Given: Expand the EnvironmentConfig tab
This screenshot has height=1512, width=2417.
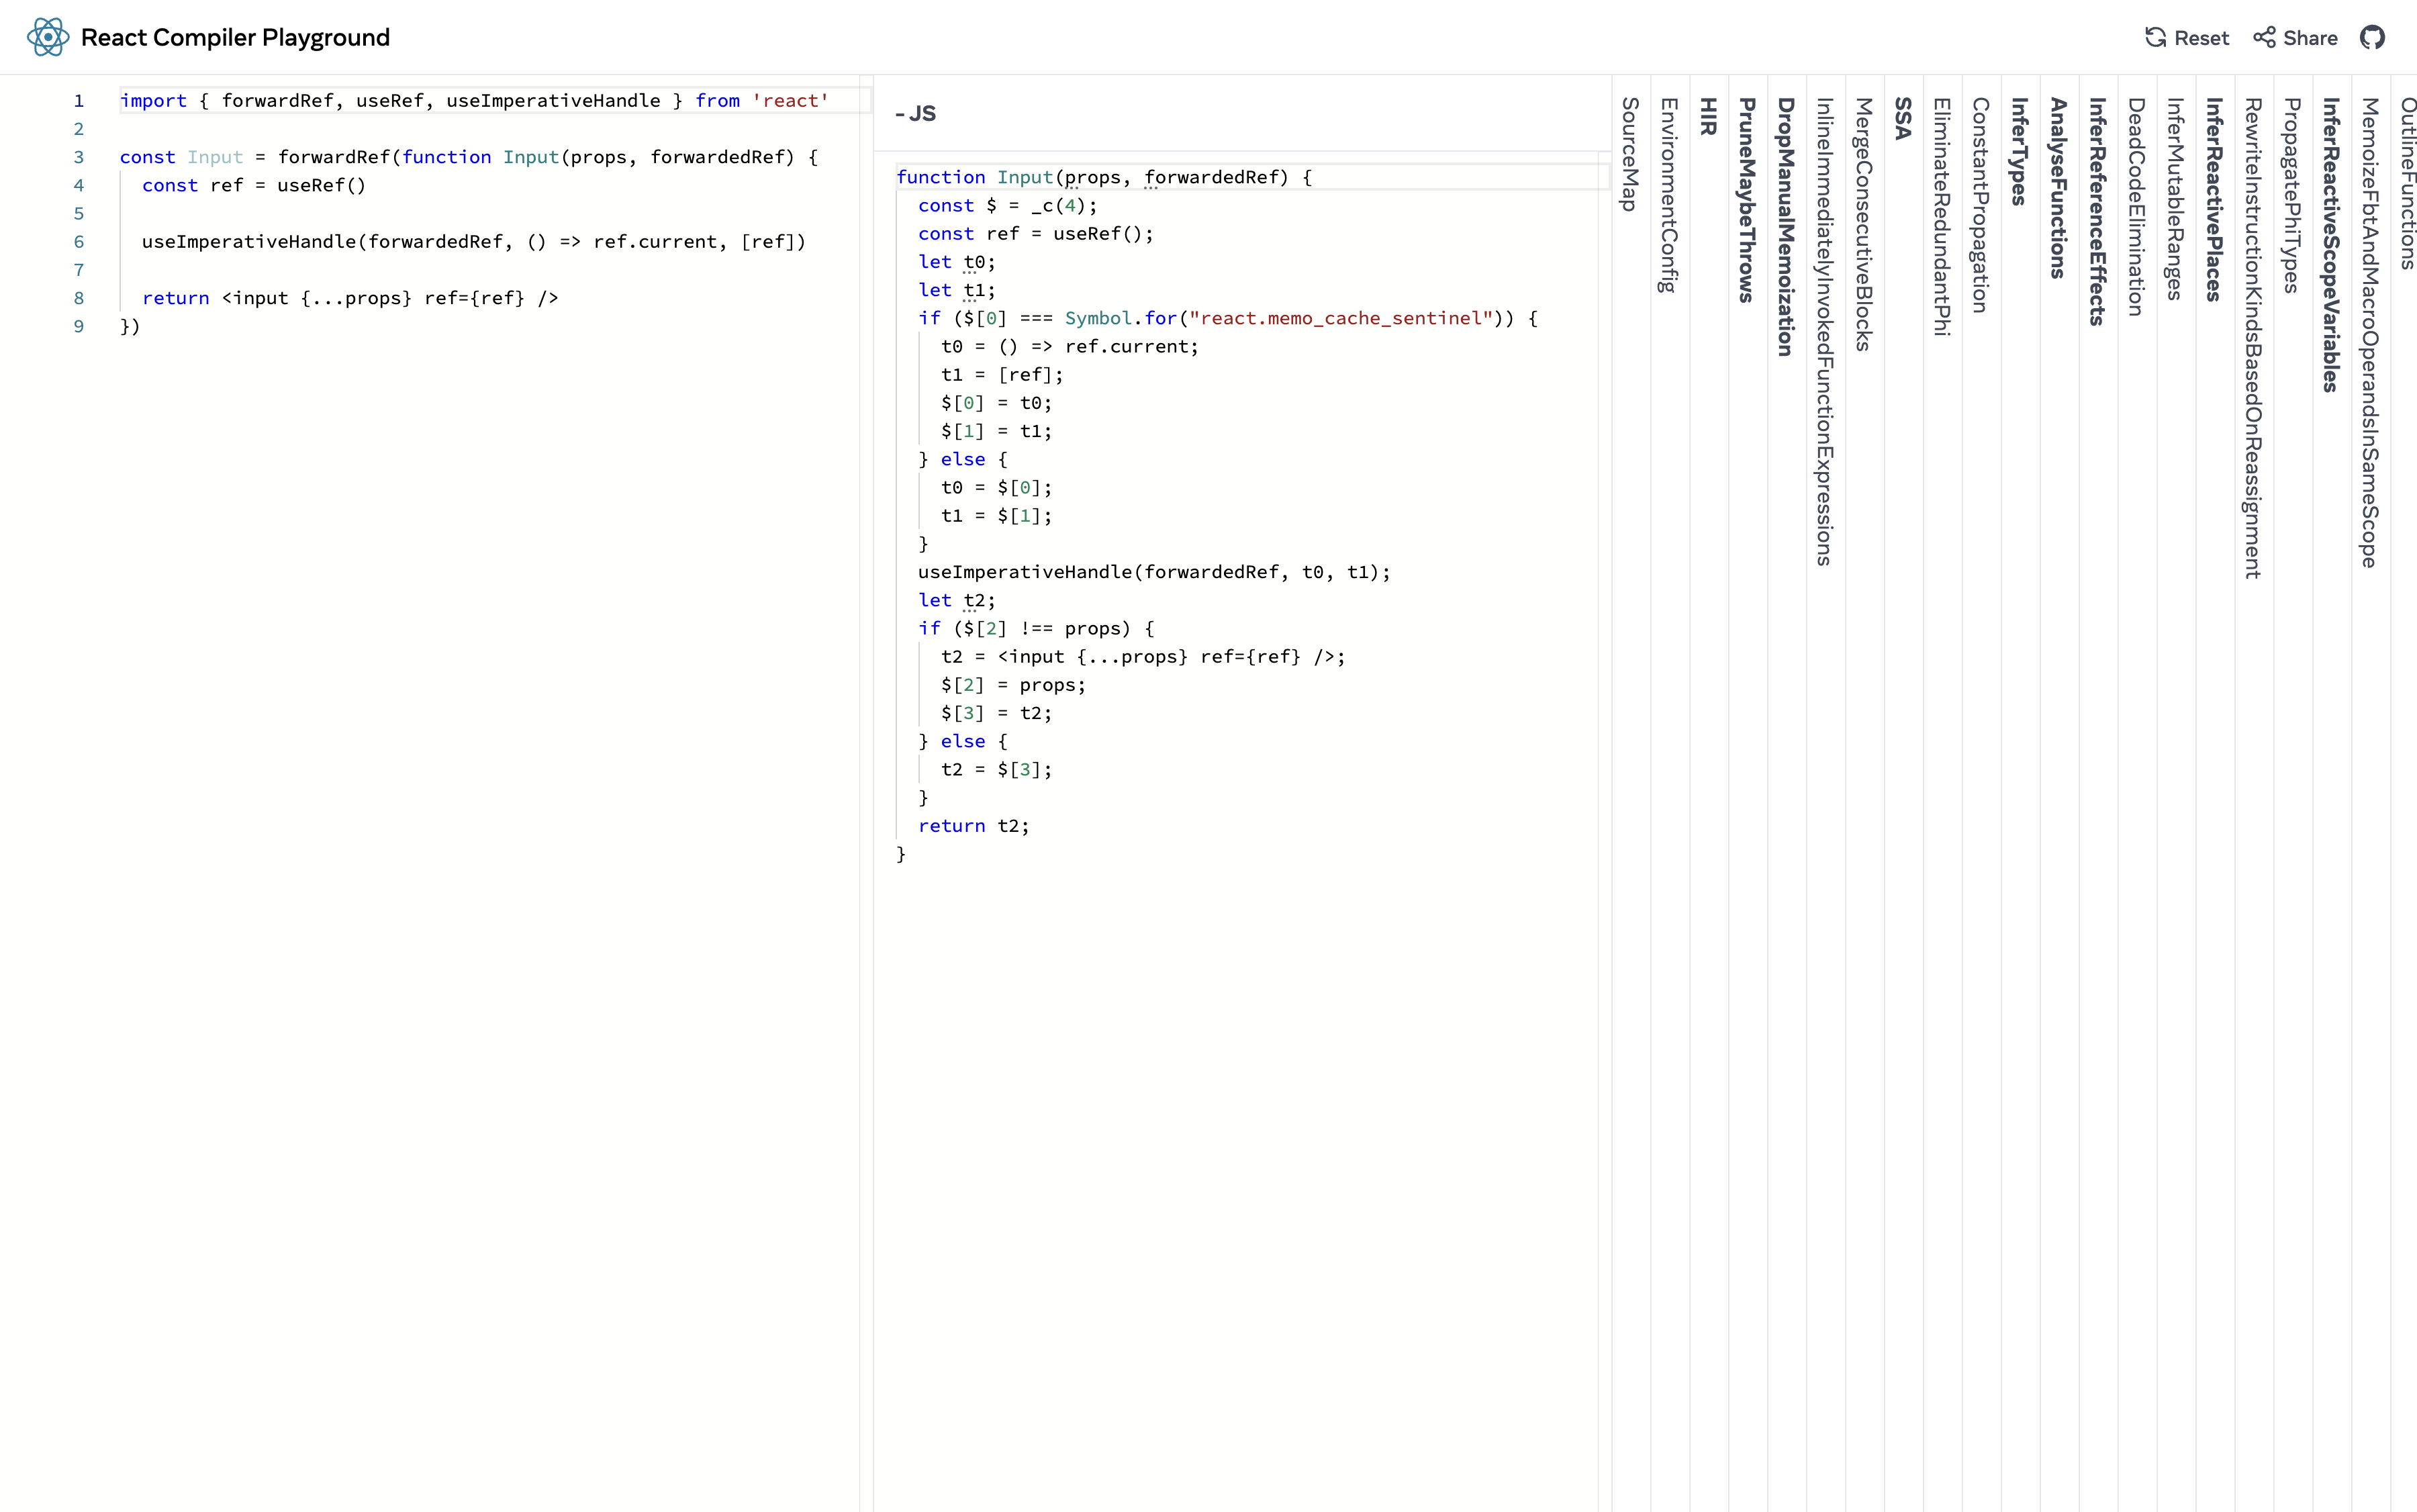Looking at the screenshot, I should click(1669, 195).
